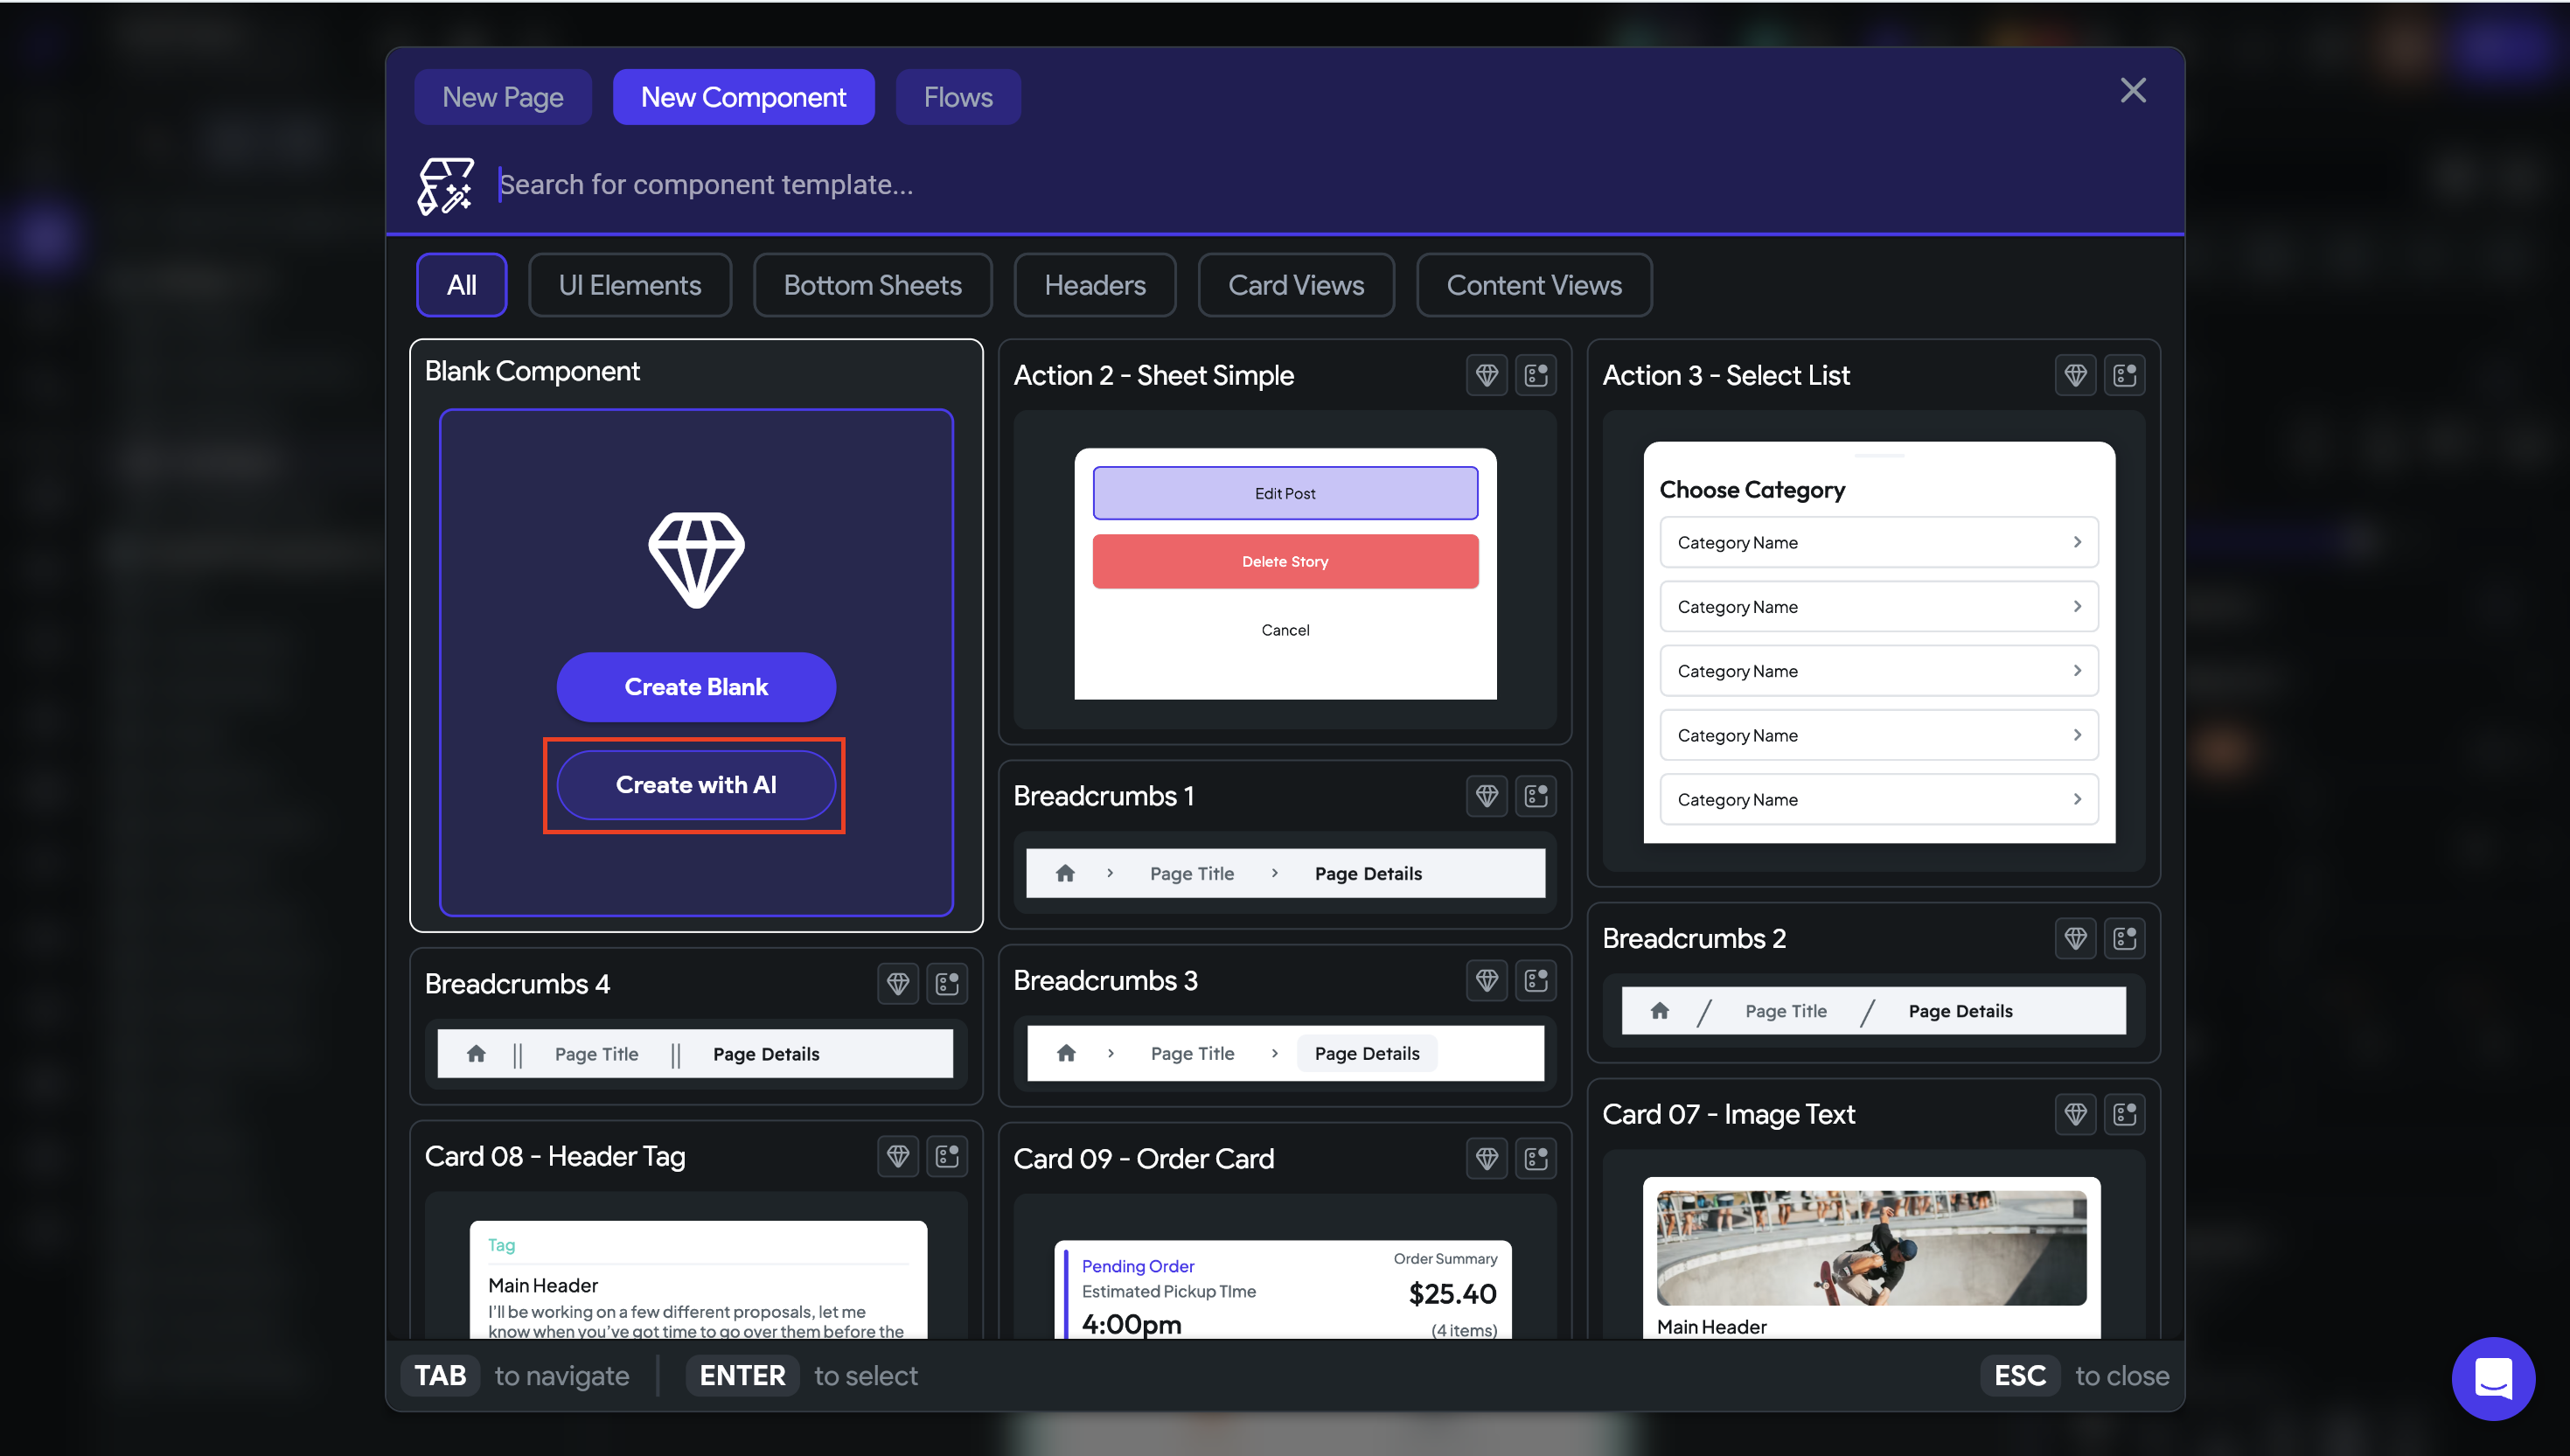Open the Flows tab

pyautogui.click(x=957, y=97)
